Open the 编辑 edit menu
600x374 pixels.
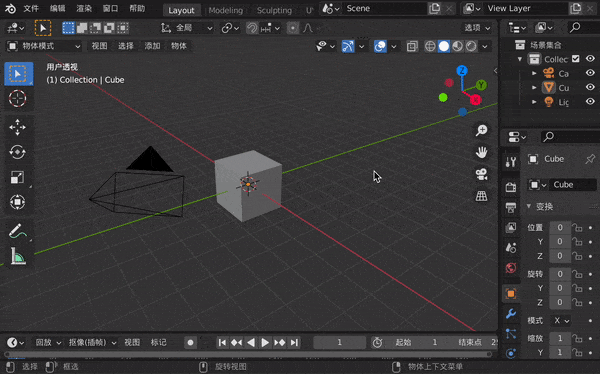tap(57, 8)
